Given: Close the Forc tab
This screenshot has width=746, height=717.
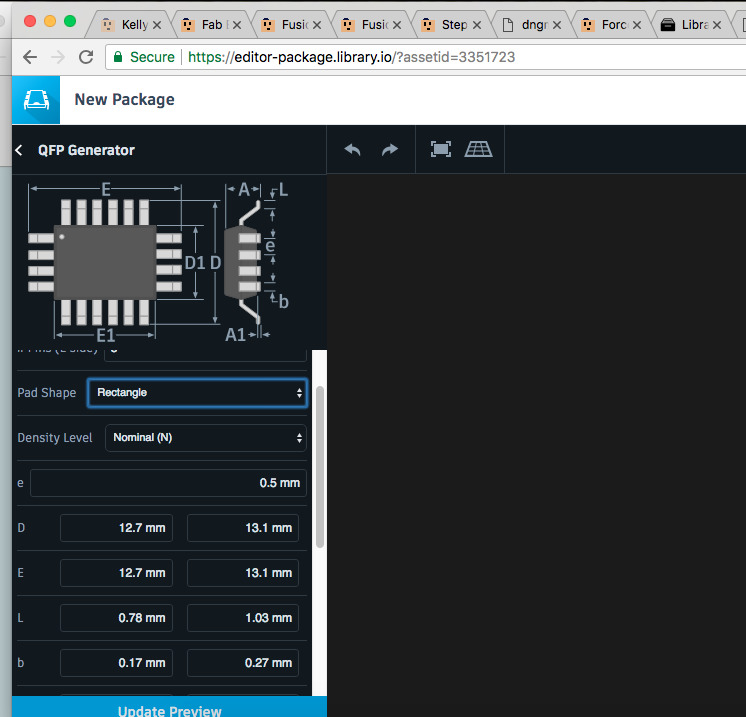Looking at the screenshot, I should tap(637, 25).
